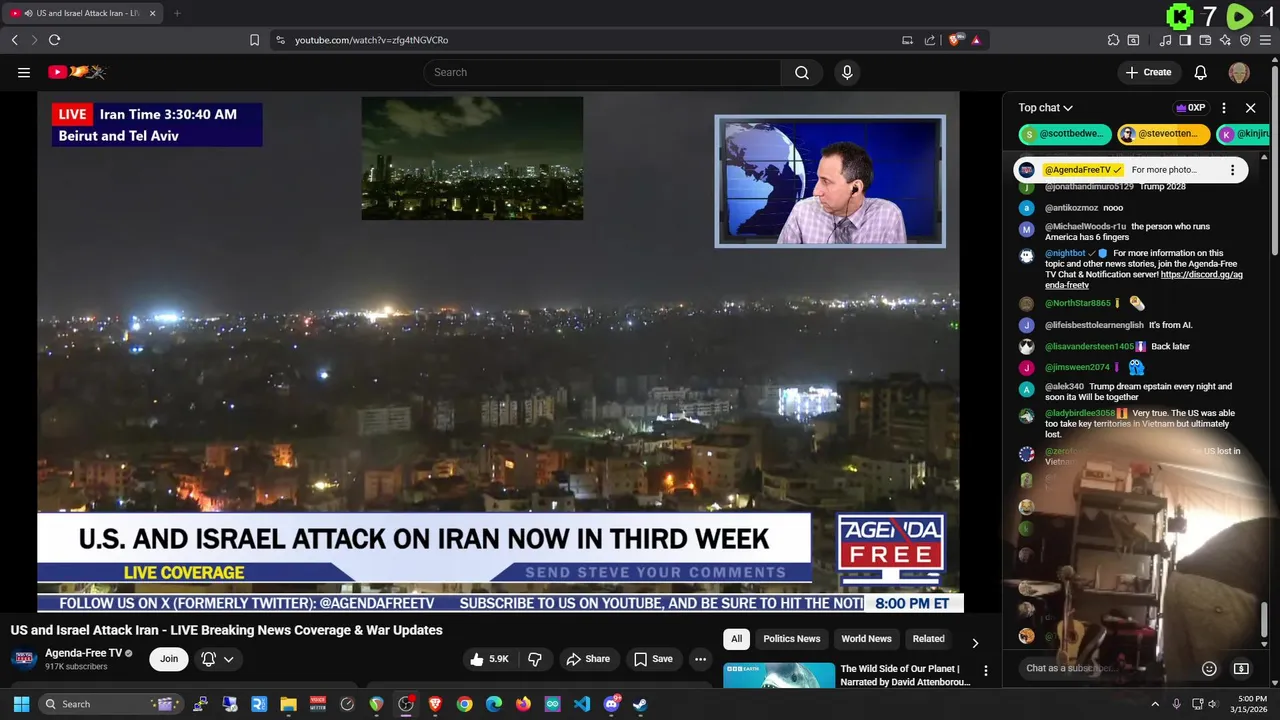Open Brave Shields lion icon
1280x720 pixels.
coord(956,40)
